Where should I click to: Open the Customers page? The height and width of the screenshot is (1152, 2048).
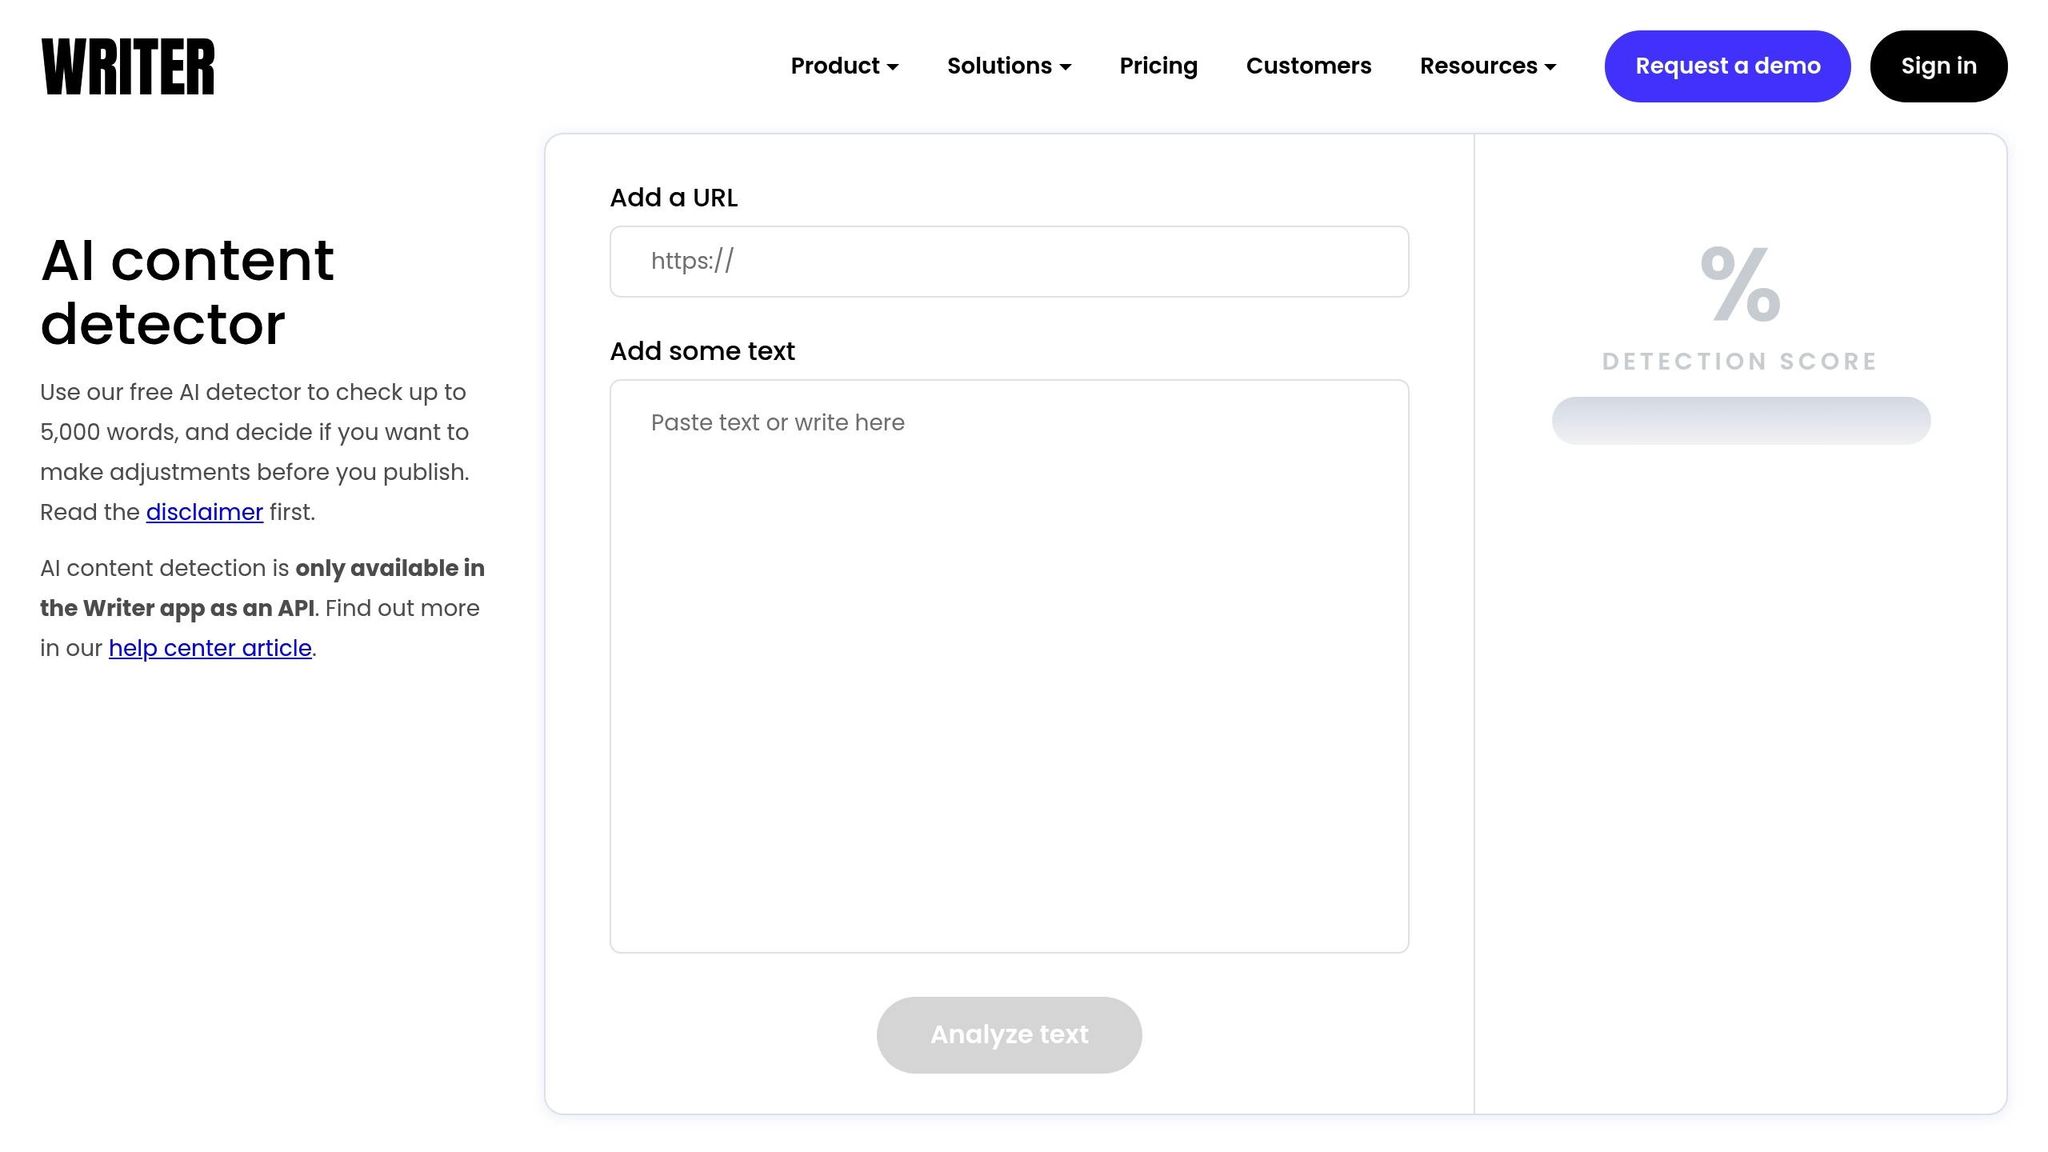(x=1308, y=66)
